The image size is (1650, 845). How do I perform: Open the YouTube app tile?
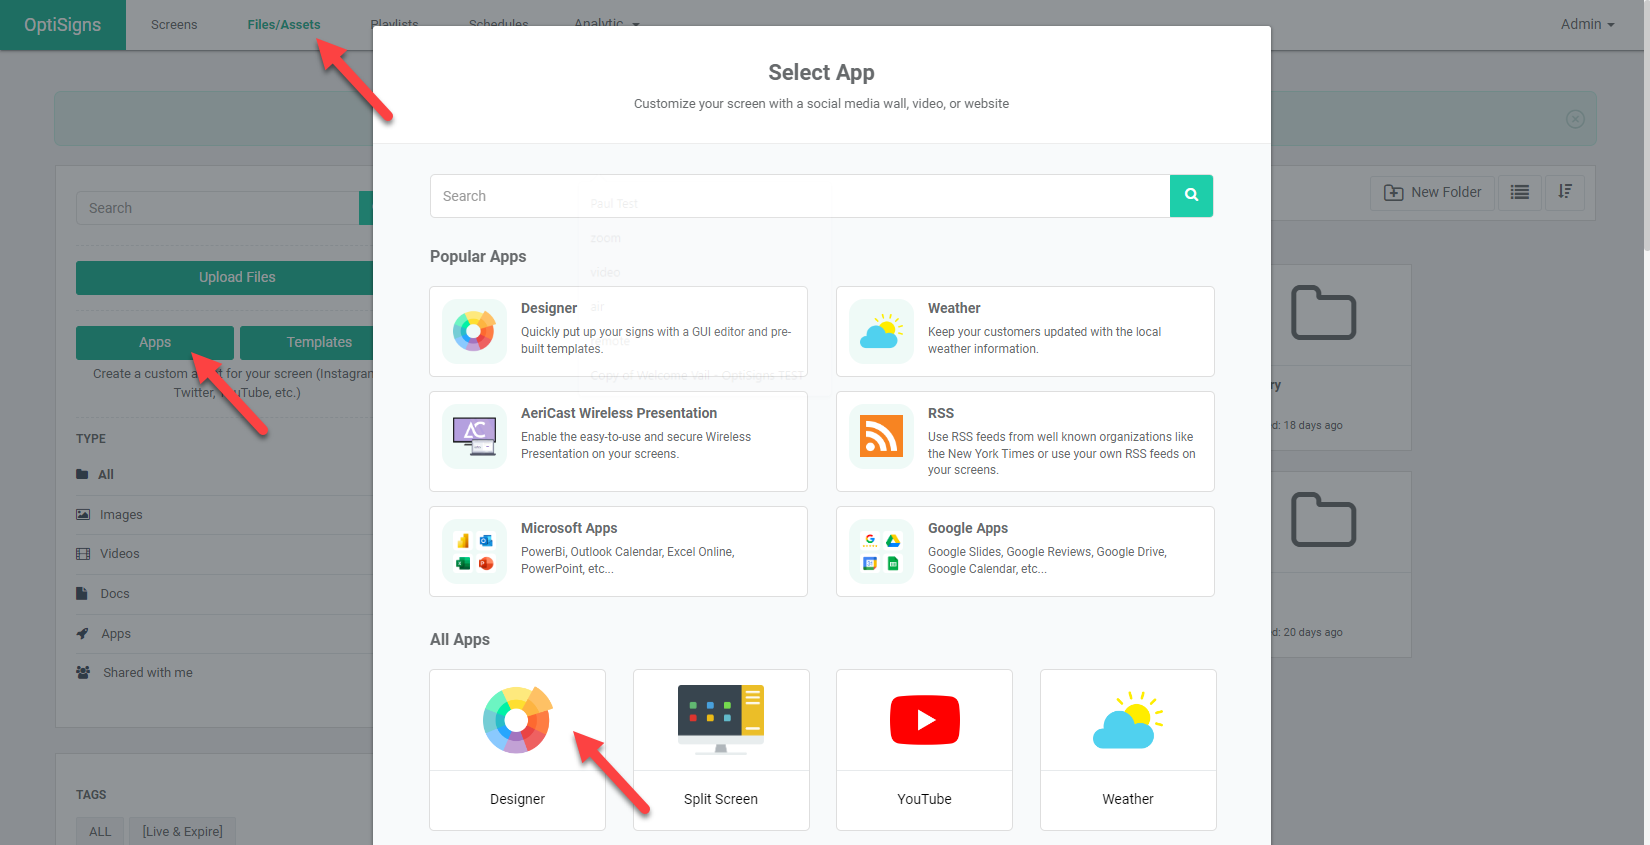pos(924,749)
